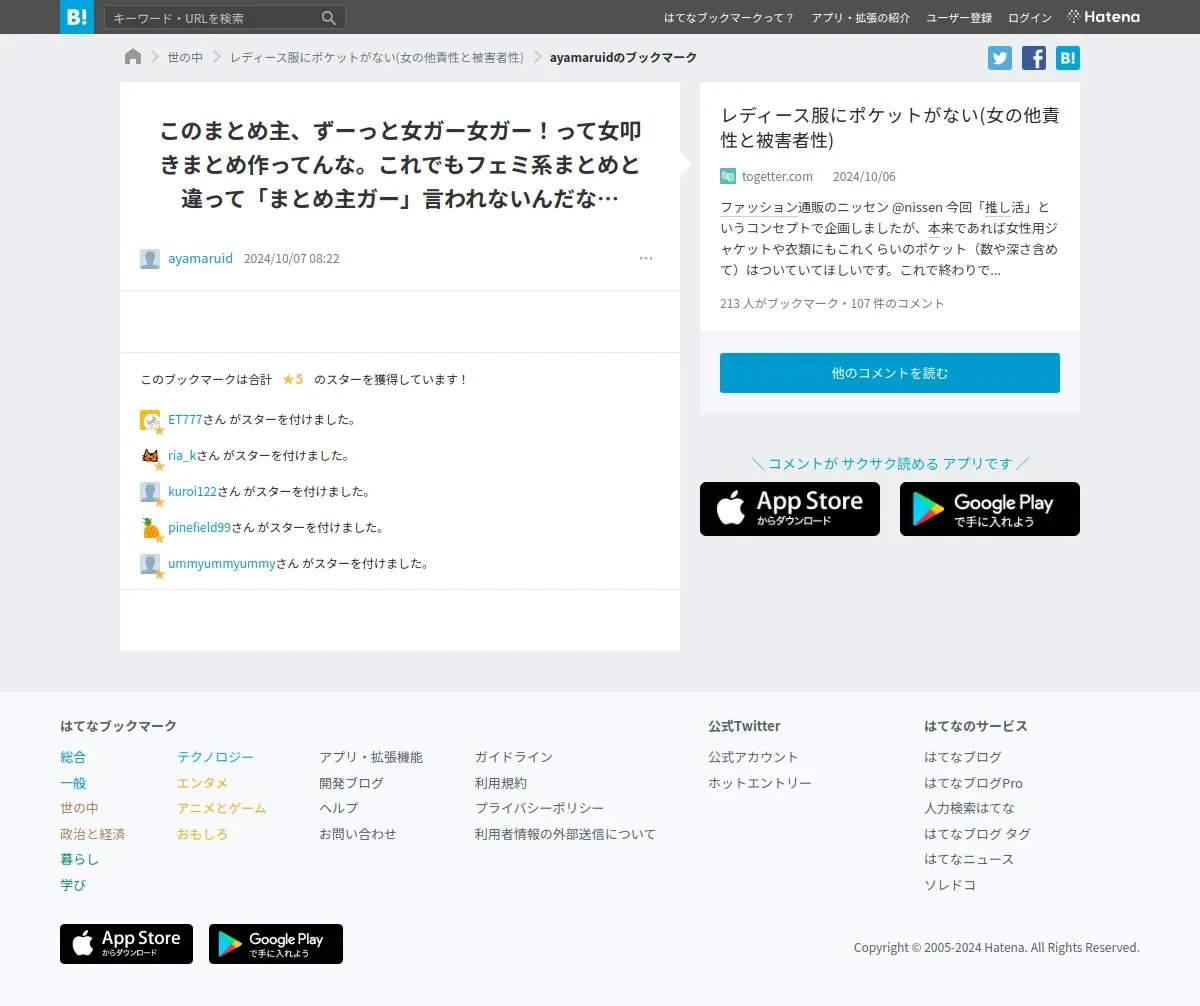Open togetter.com source link
Screen dimensions: 1200x1006
[x=777, y=177]
